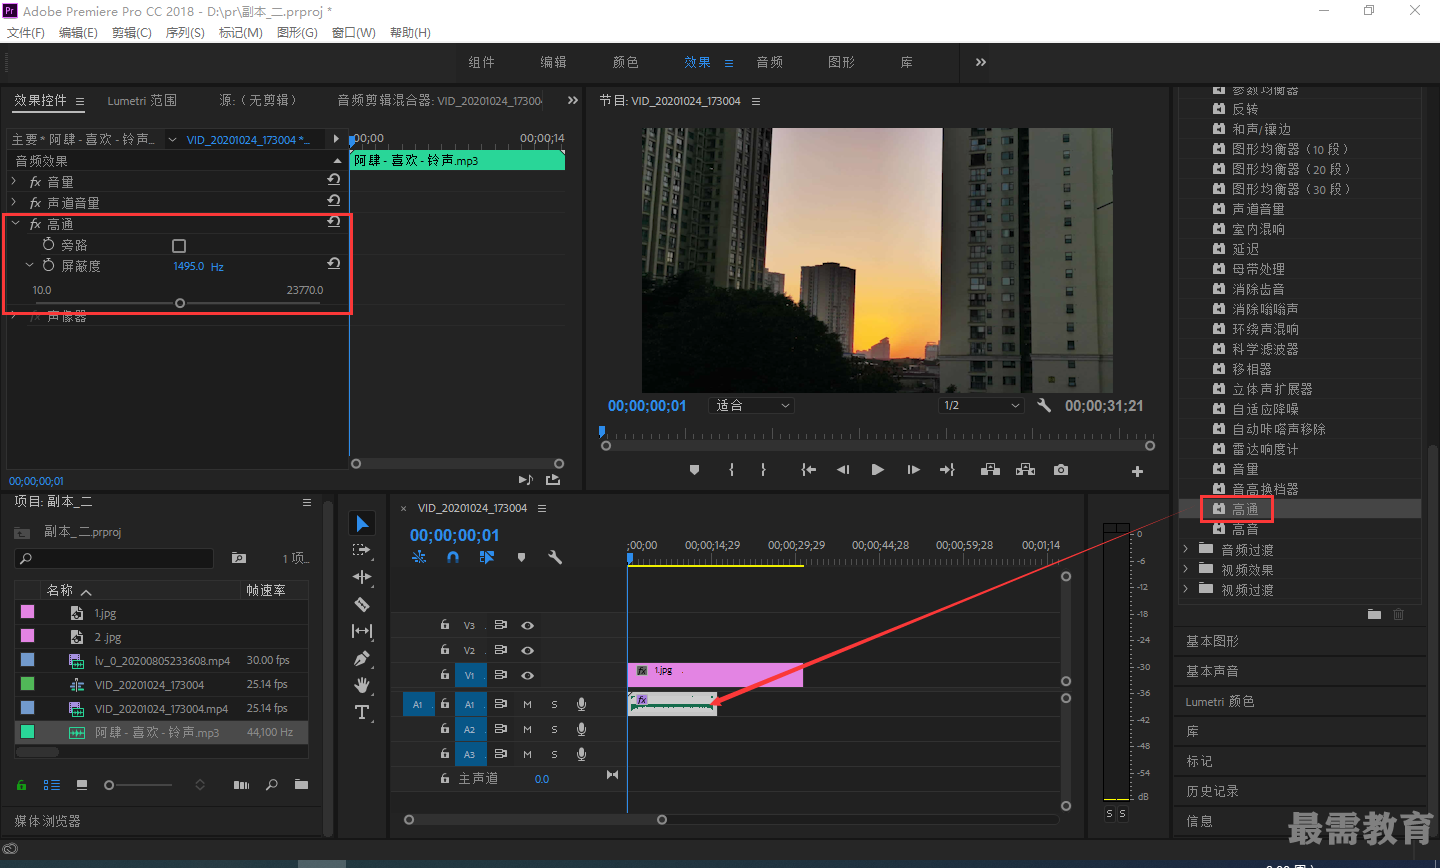Screen dimensions: 1440x868
Task: Add marker in Program monitor
Action: (694, 470)
